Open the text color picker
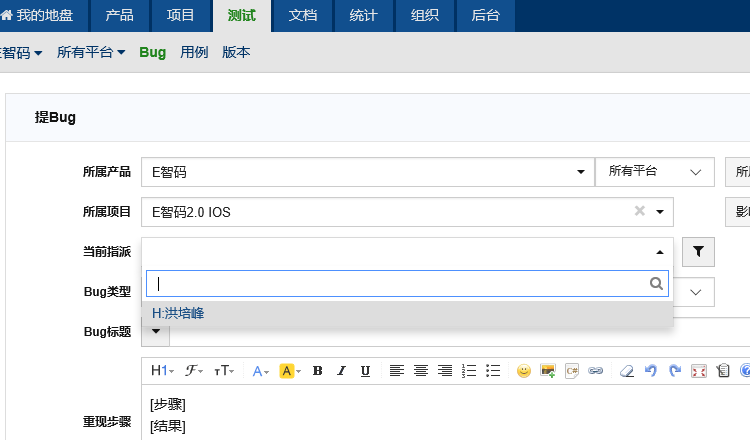 (x=261, y=371)
